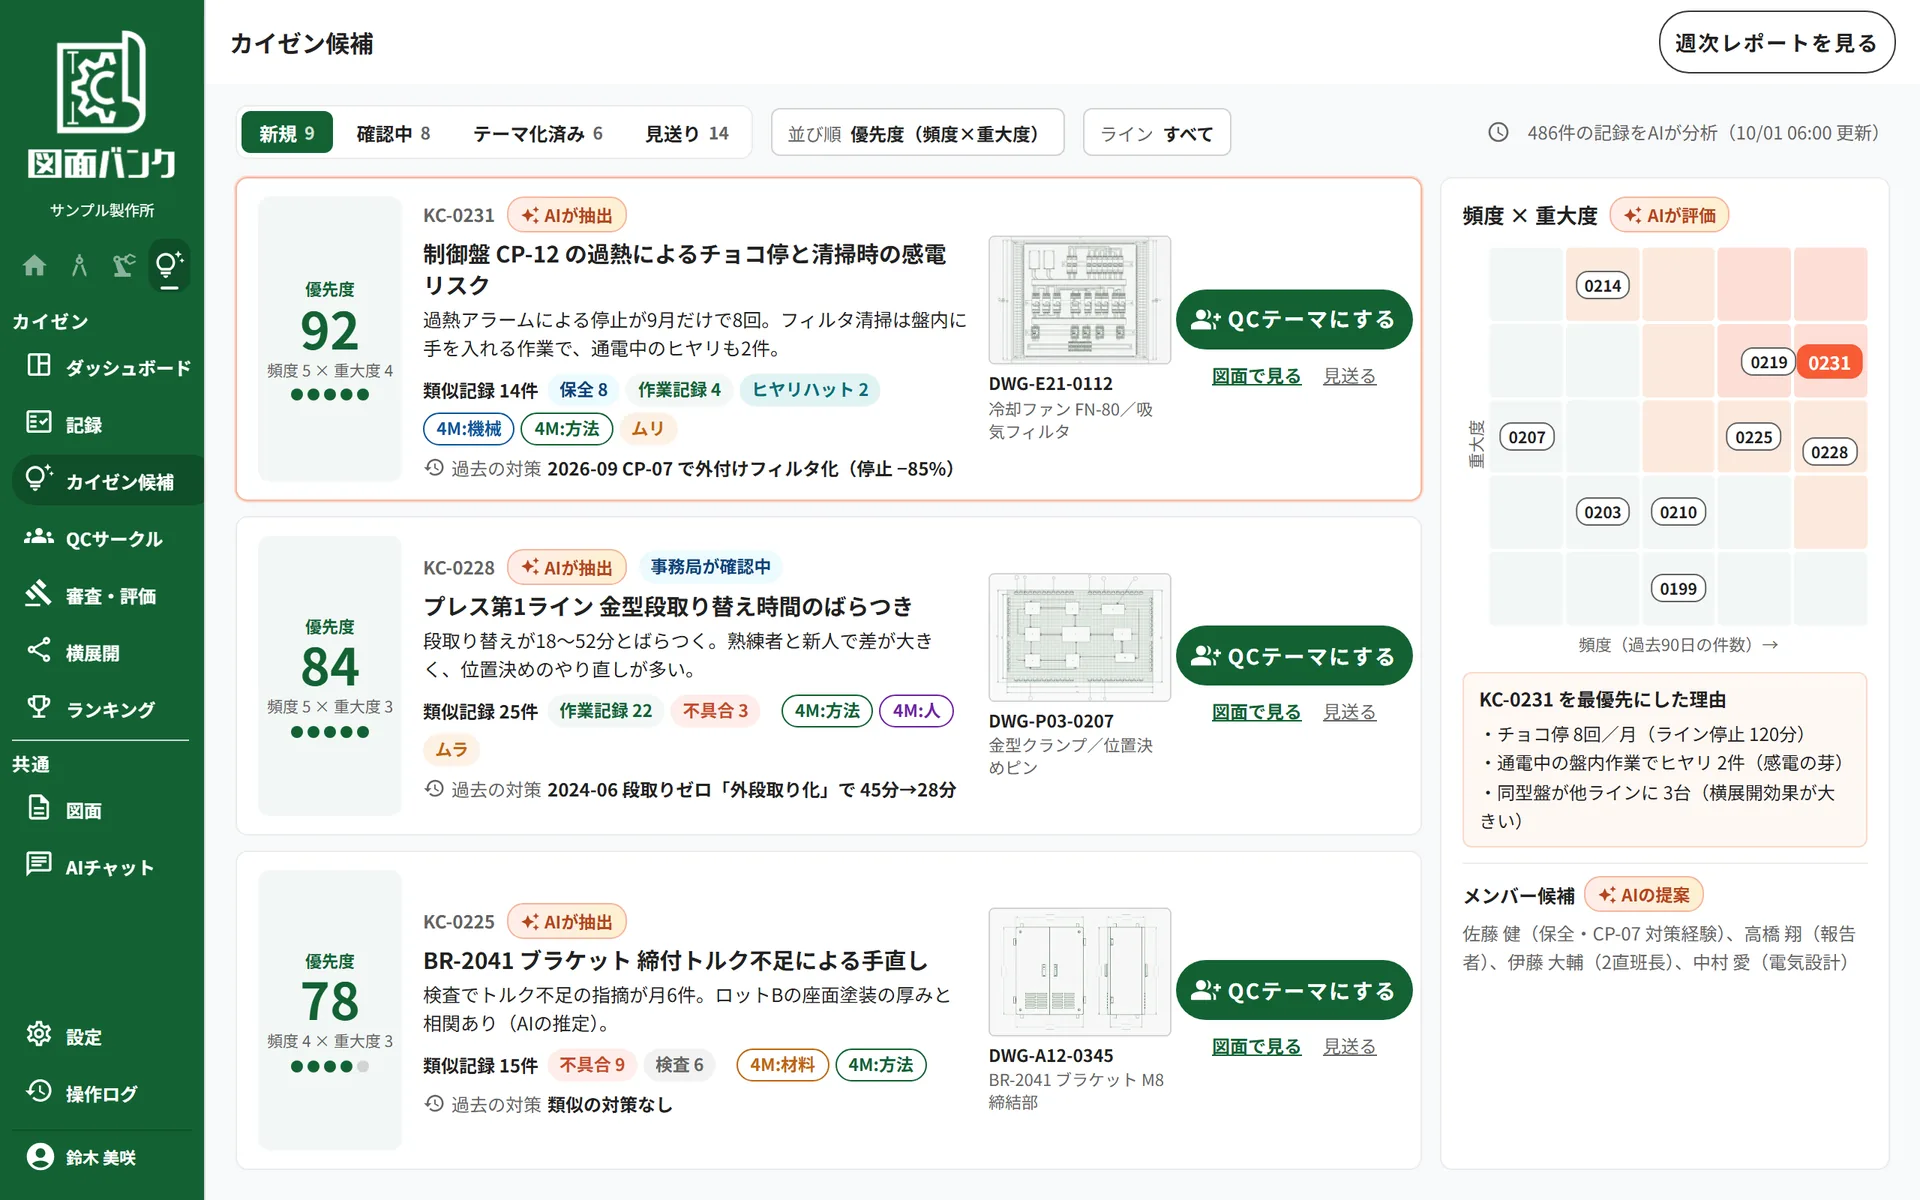Image resolution: width=1920 pixels, height=1200 pixels.
Task: Click QCテーマにする for KC-0228
Action: 1294,656
